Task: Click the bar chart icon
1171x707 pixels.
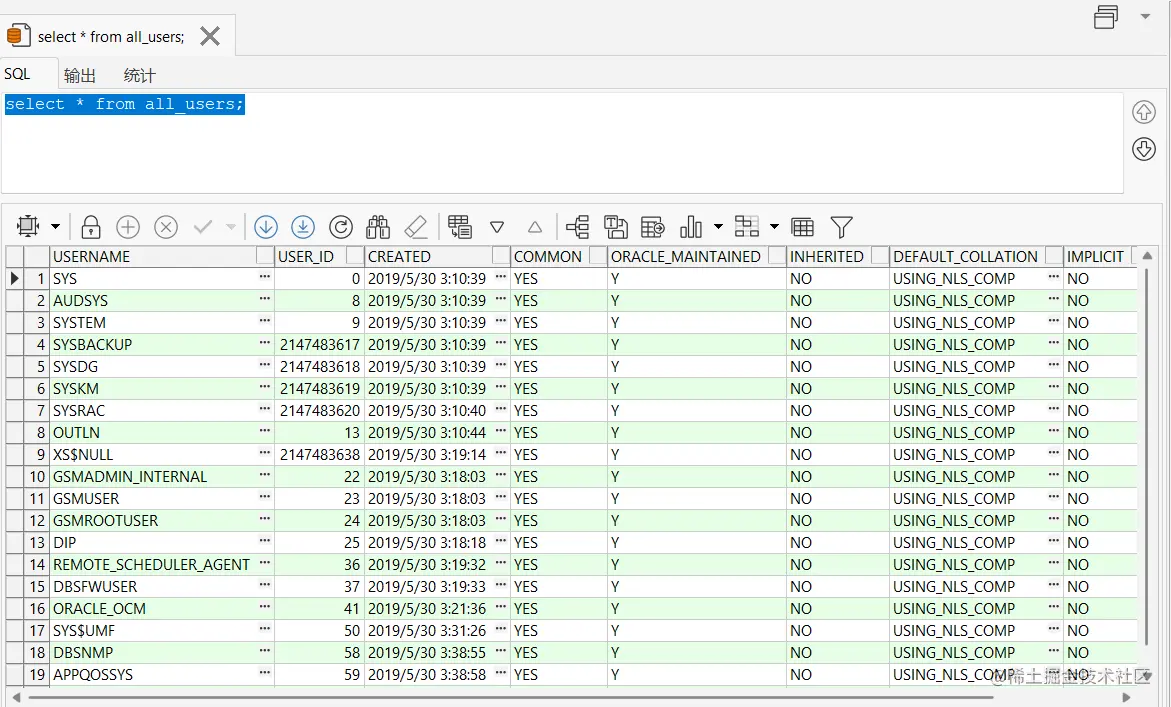Action: pos(691,226)
